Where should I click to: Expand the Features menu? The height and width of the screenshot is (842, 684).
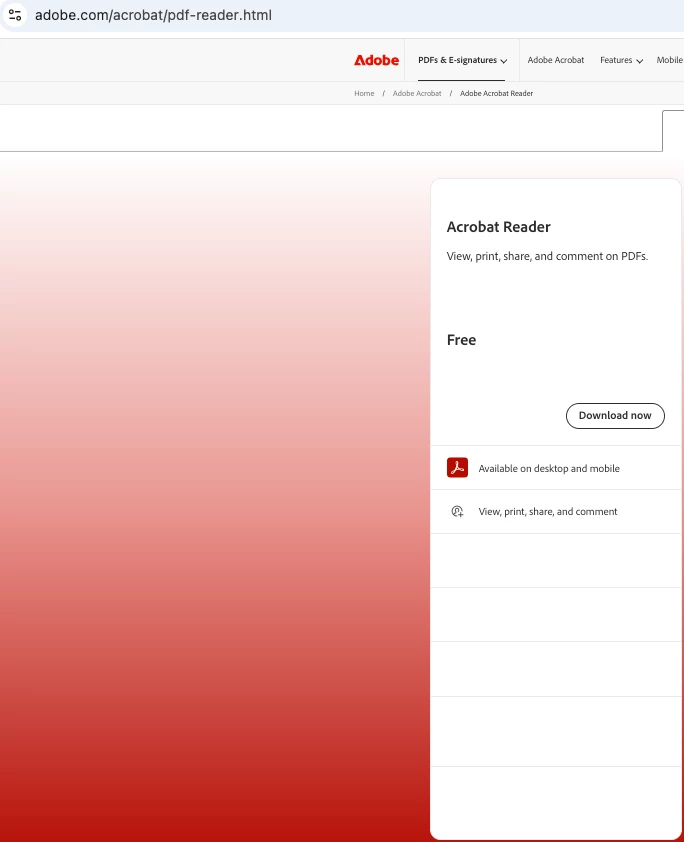621,60
